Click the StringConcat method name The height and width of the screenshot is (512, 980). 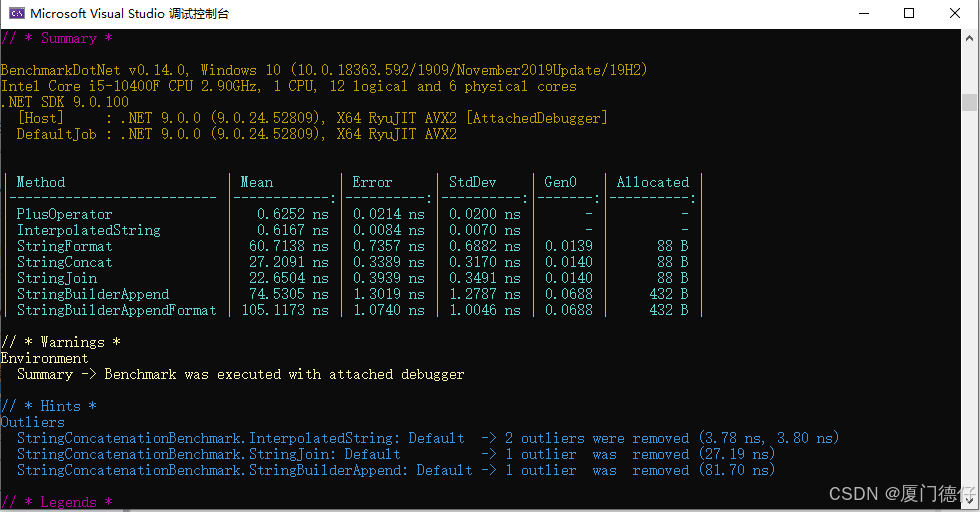64,262
